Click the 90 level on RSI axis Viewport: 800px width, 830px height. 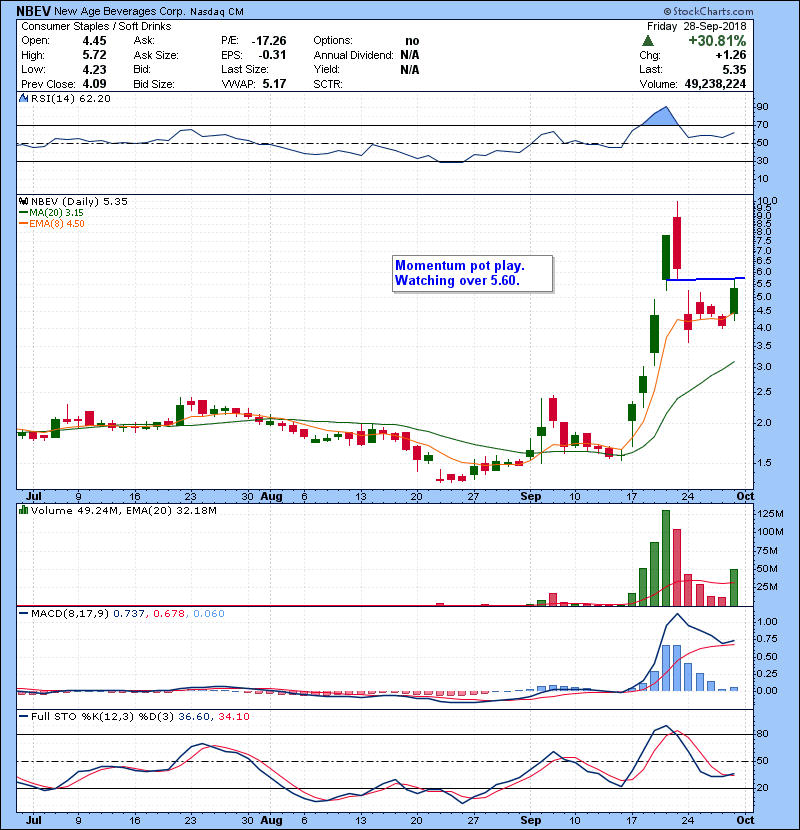(x=762, y=107)
